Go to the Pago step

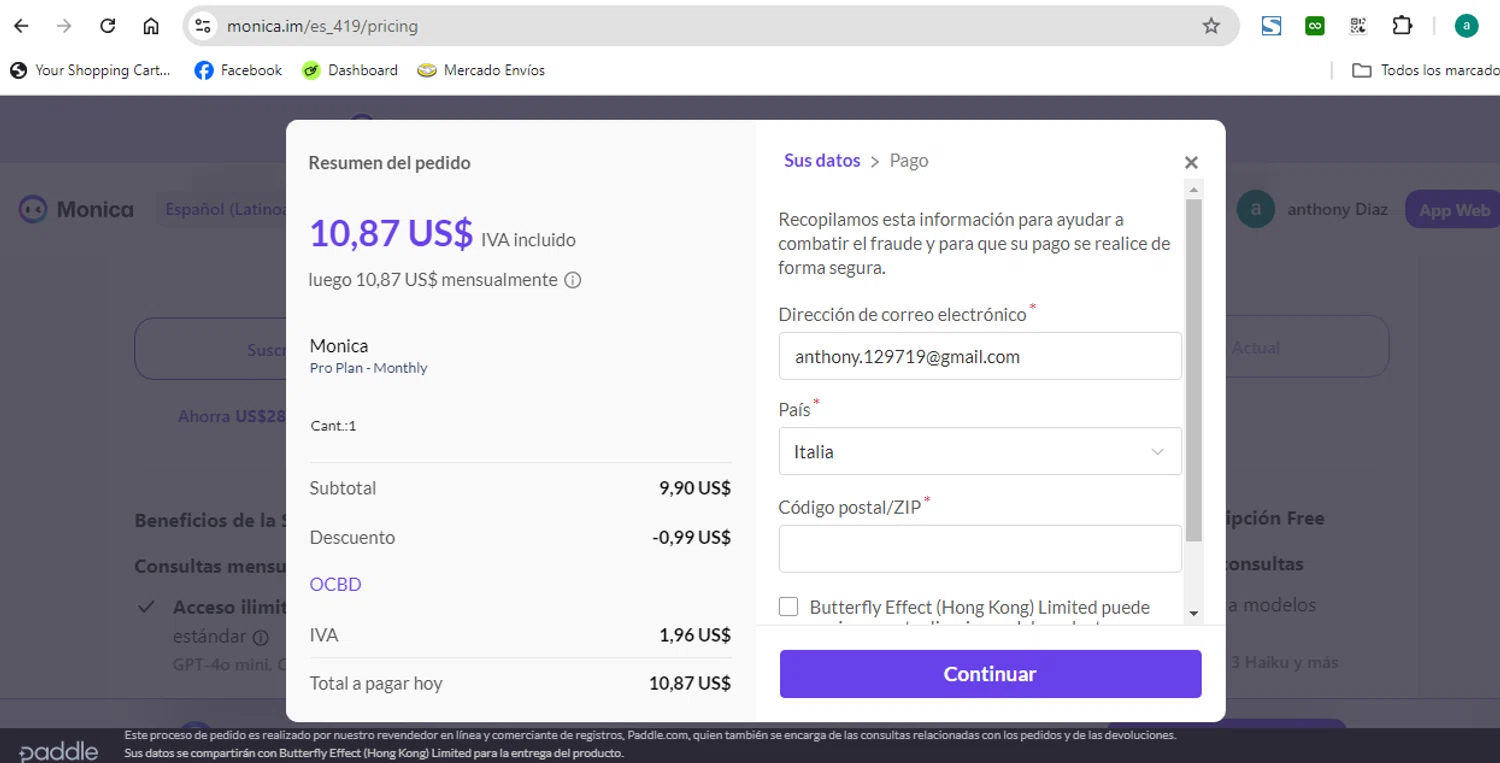pos(909,160)
